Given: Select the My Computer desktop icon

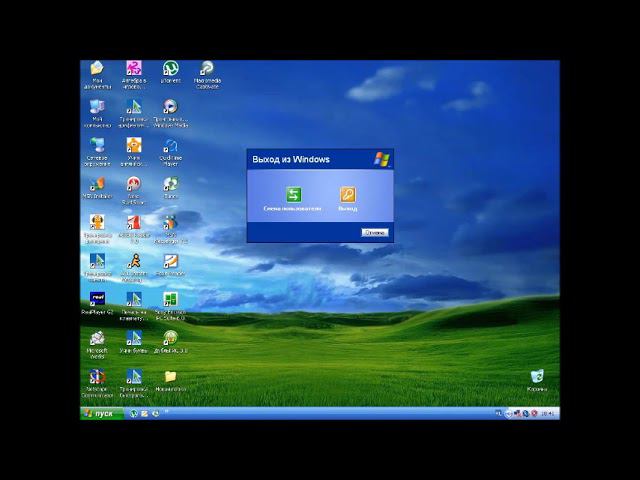Looking at the screenshot, I should point(97,107).
